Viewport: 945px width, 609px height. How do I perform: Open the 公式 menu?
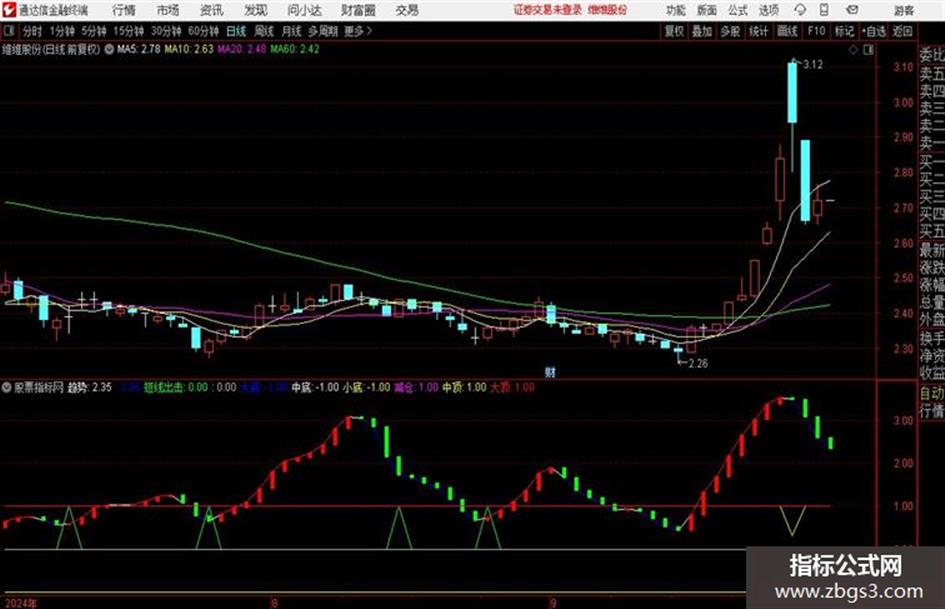(738, 10)
